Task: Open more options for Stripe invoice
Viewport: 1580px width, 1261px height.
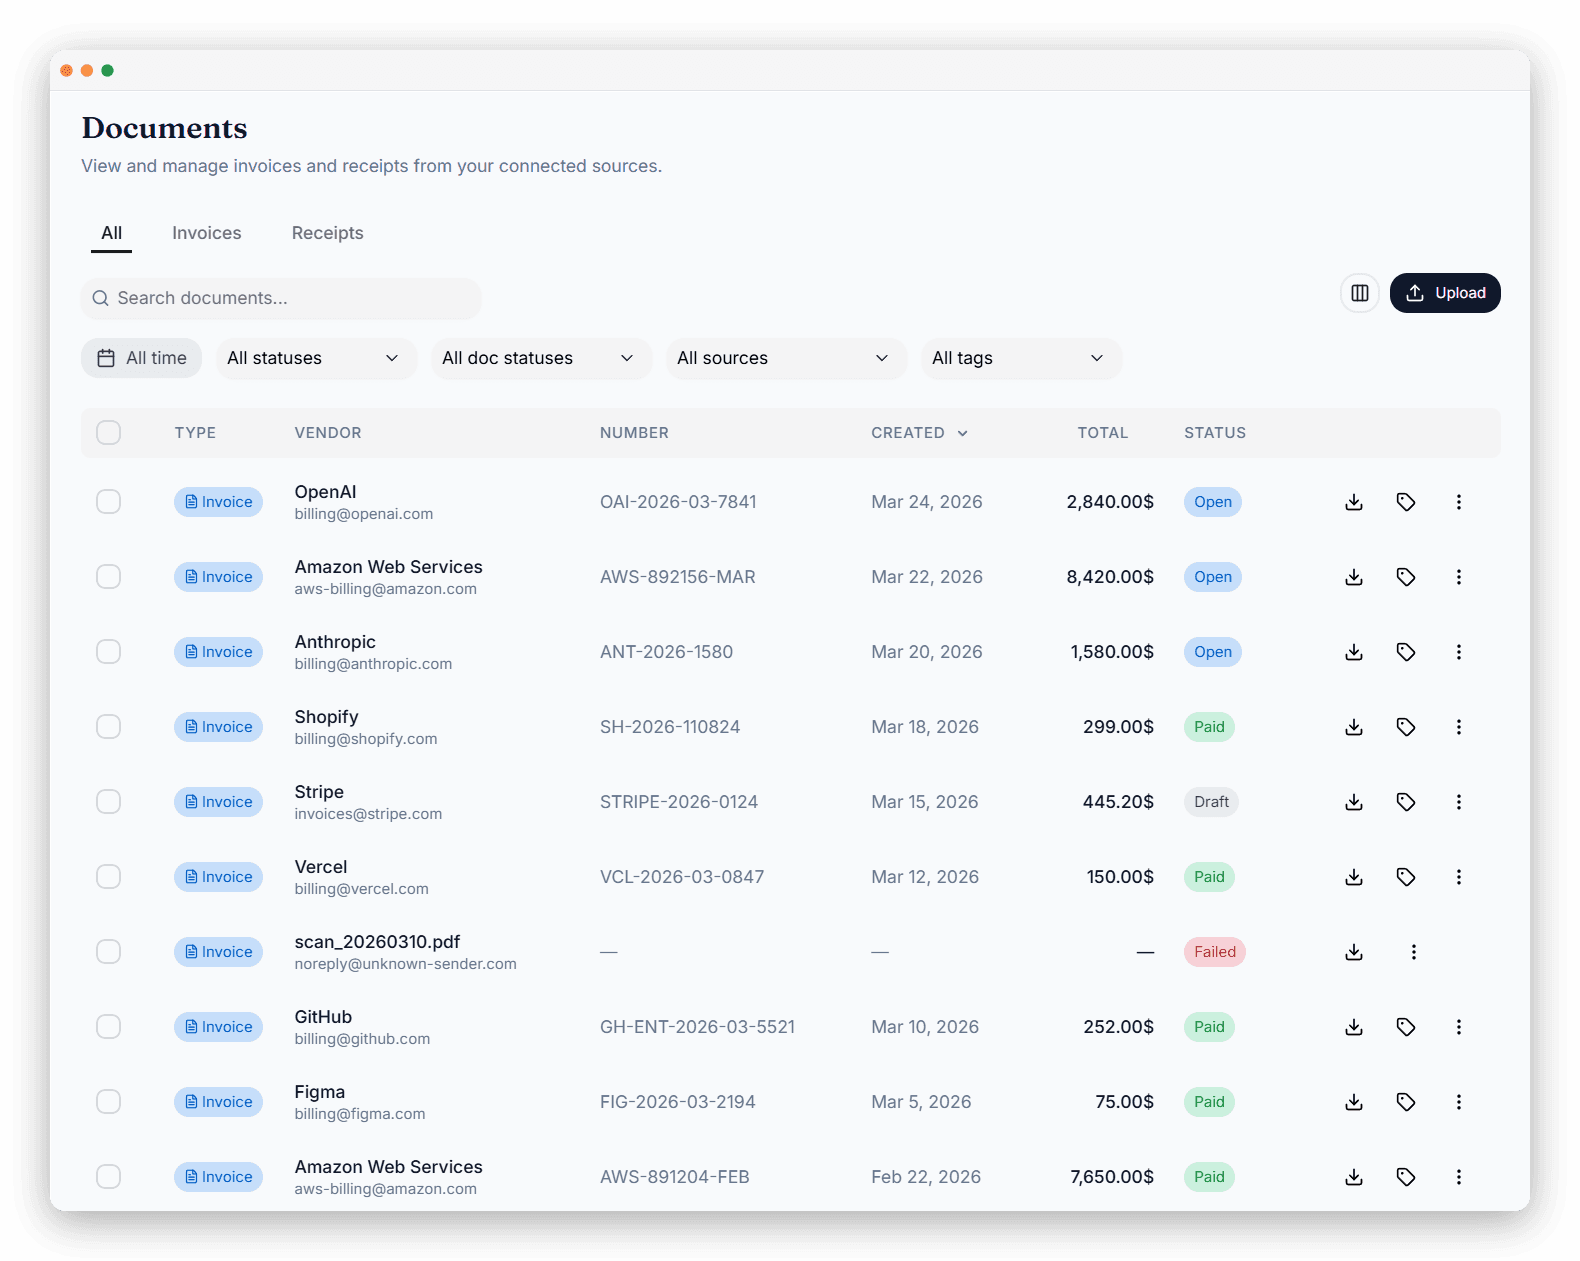Action: [x=1459, y=802]
